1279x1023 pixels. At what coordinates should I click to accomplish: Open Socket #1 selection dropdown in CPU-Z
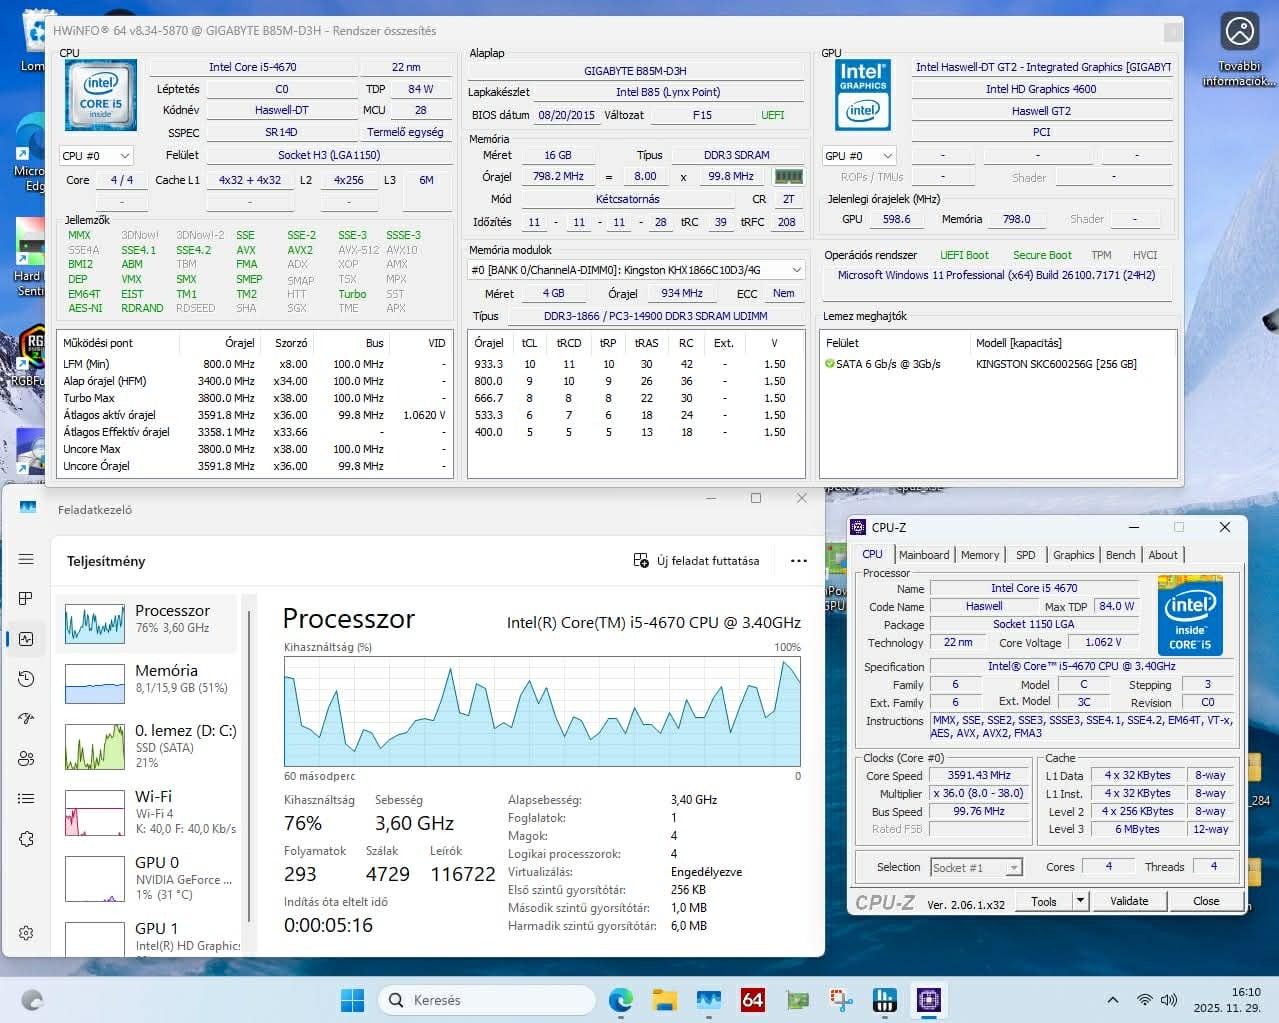coord(976,868)
